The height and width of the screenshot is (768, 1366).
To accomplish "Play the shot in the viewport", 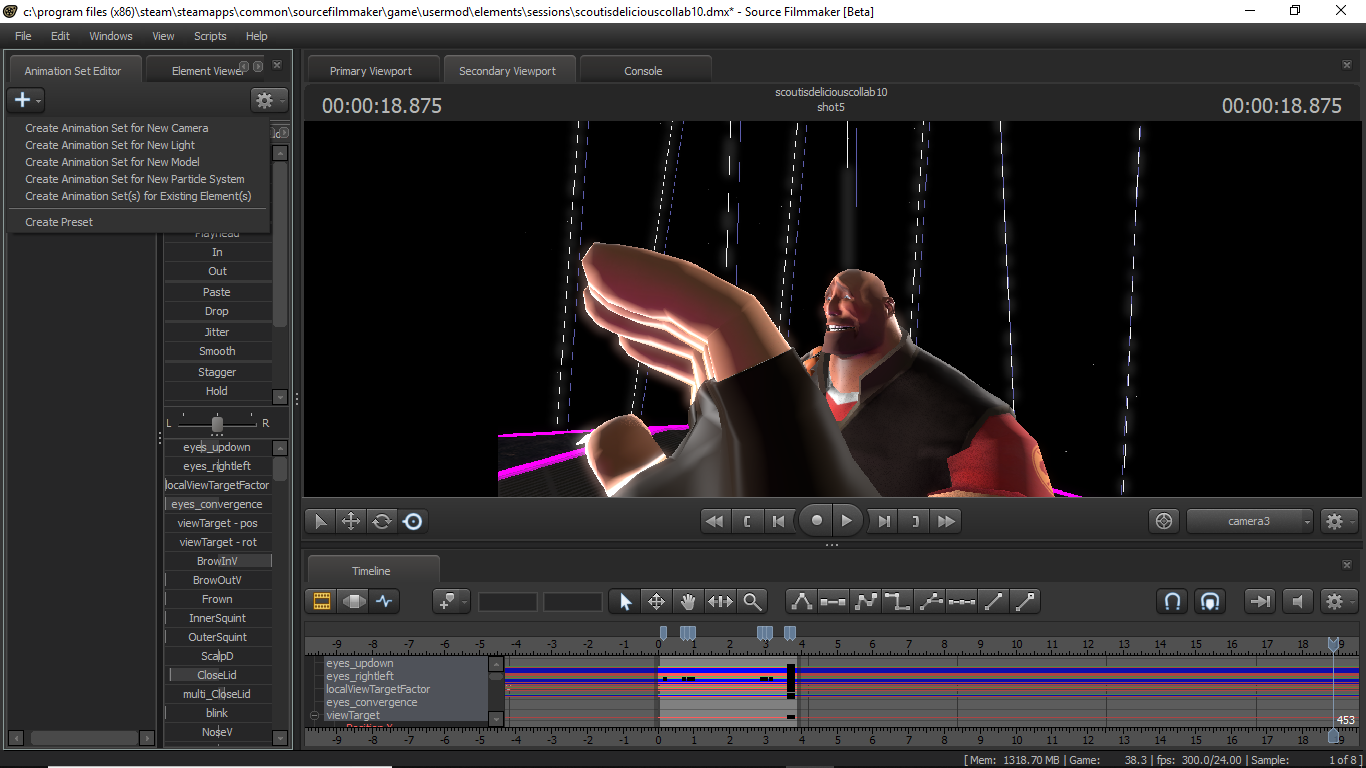I will [x=847, y=521].
